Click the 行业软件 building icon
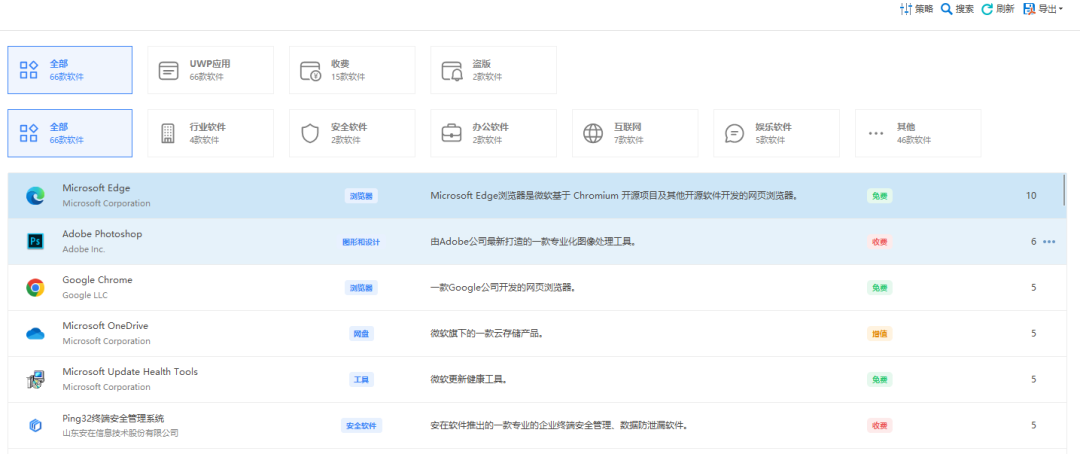Screen dimensions: 1080x454 point(169,134)
